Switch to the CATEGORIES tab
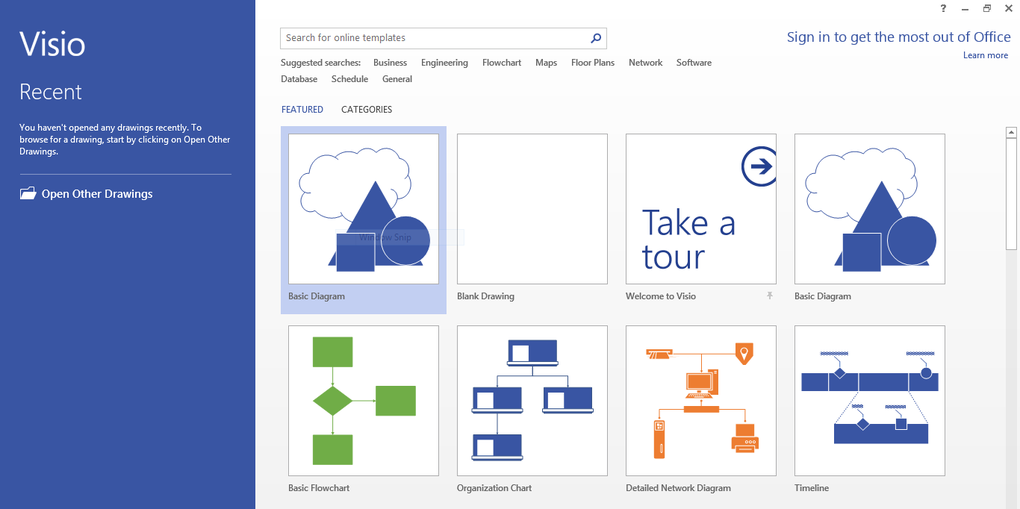Image resolution: width=1020 pixels, height=509 pixels. tap(367, 110)
